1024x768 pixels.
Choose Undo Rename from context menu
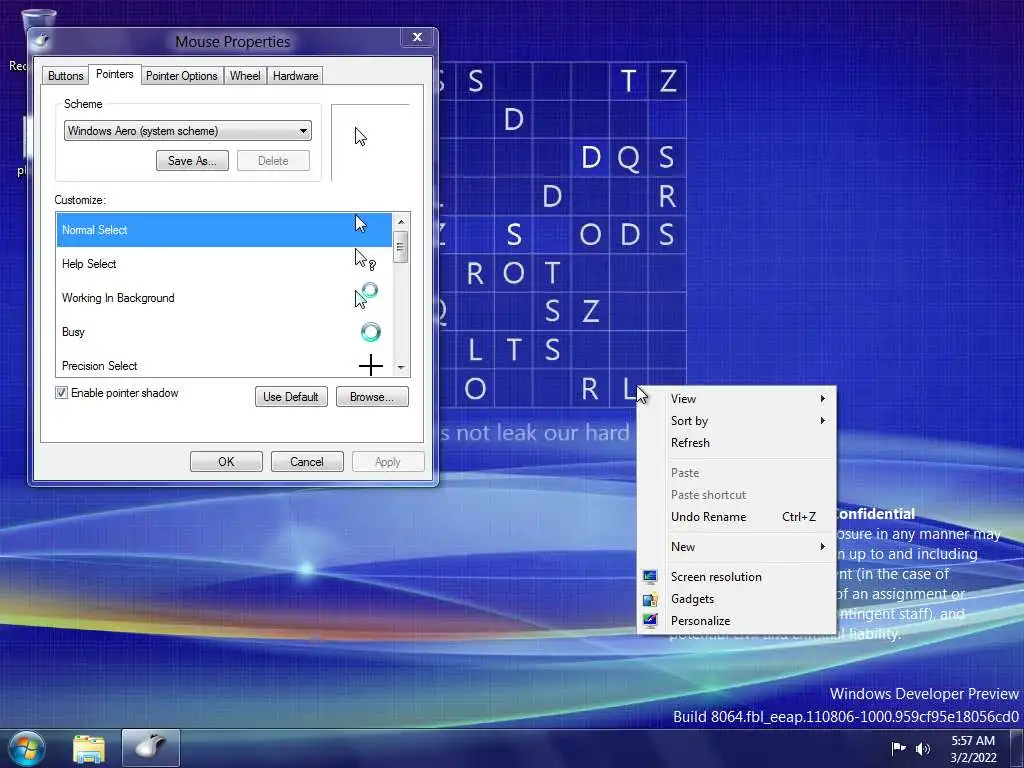point(737,517)
